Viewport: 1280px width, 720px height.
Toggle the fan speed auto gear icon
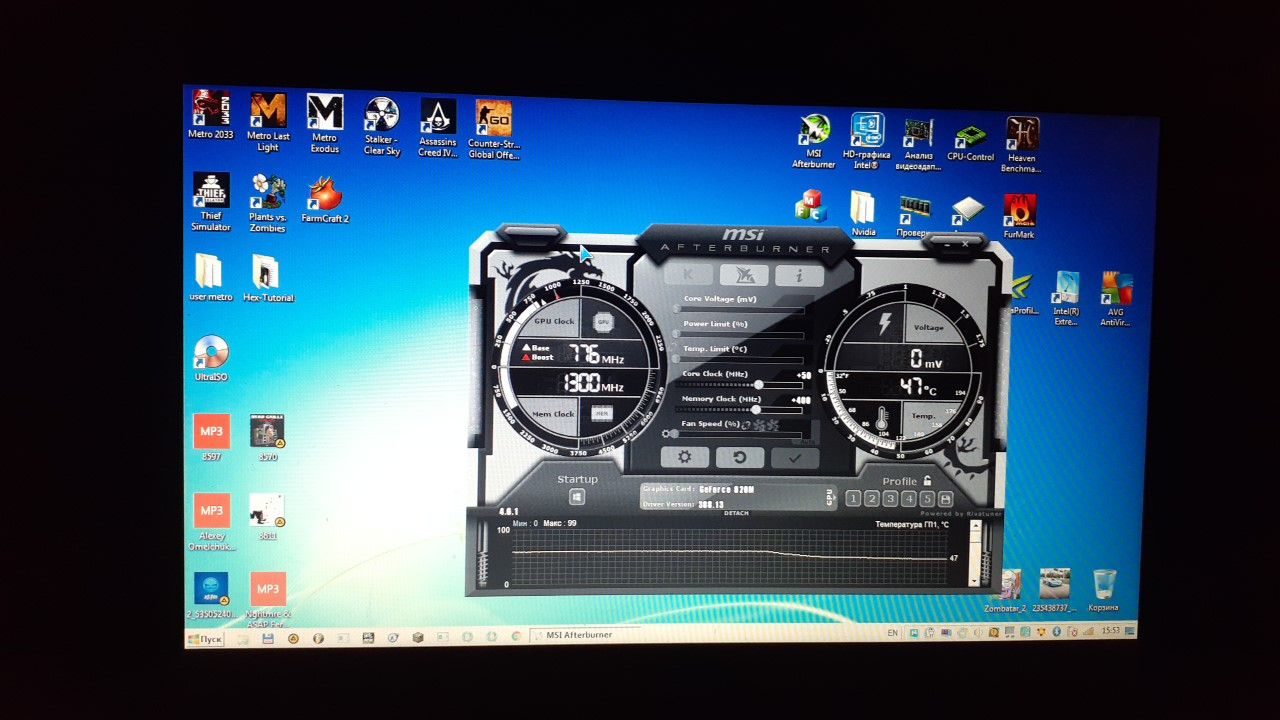coord(666,433)
